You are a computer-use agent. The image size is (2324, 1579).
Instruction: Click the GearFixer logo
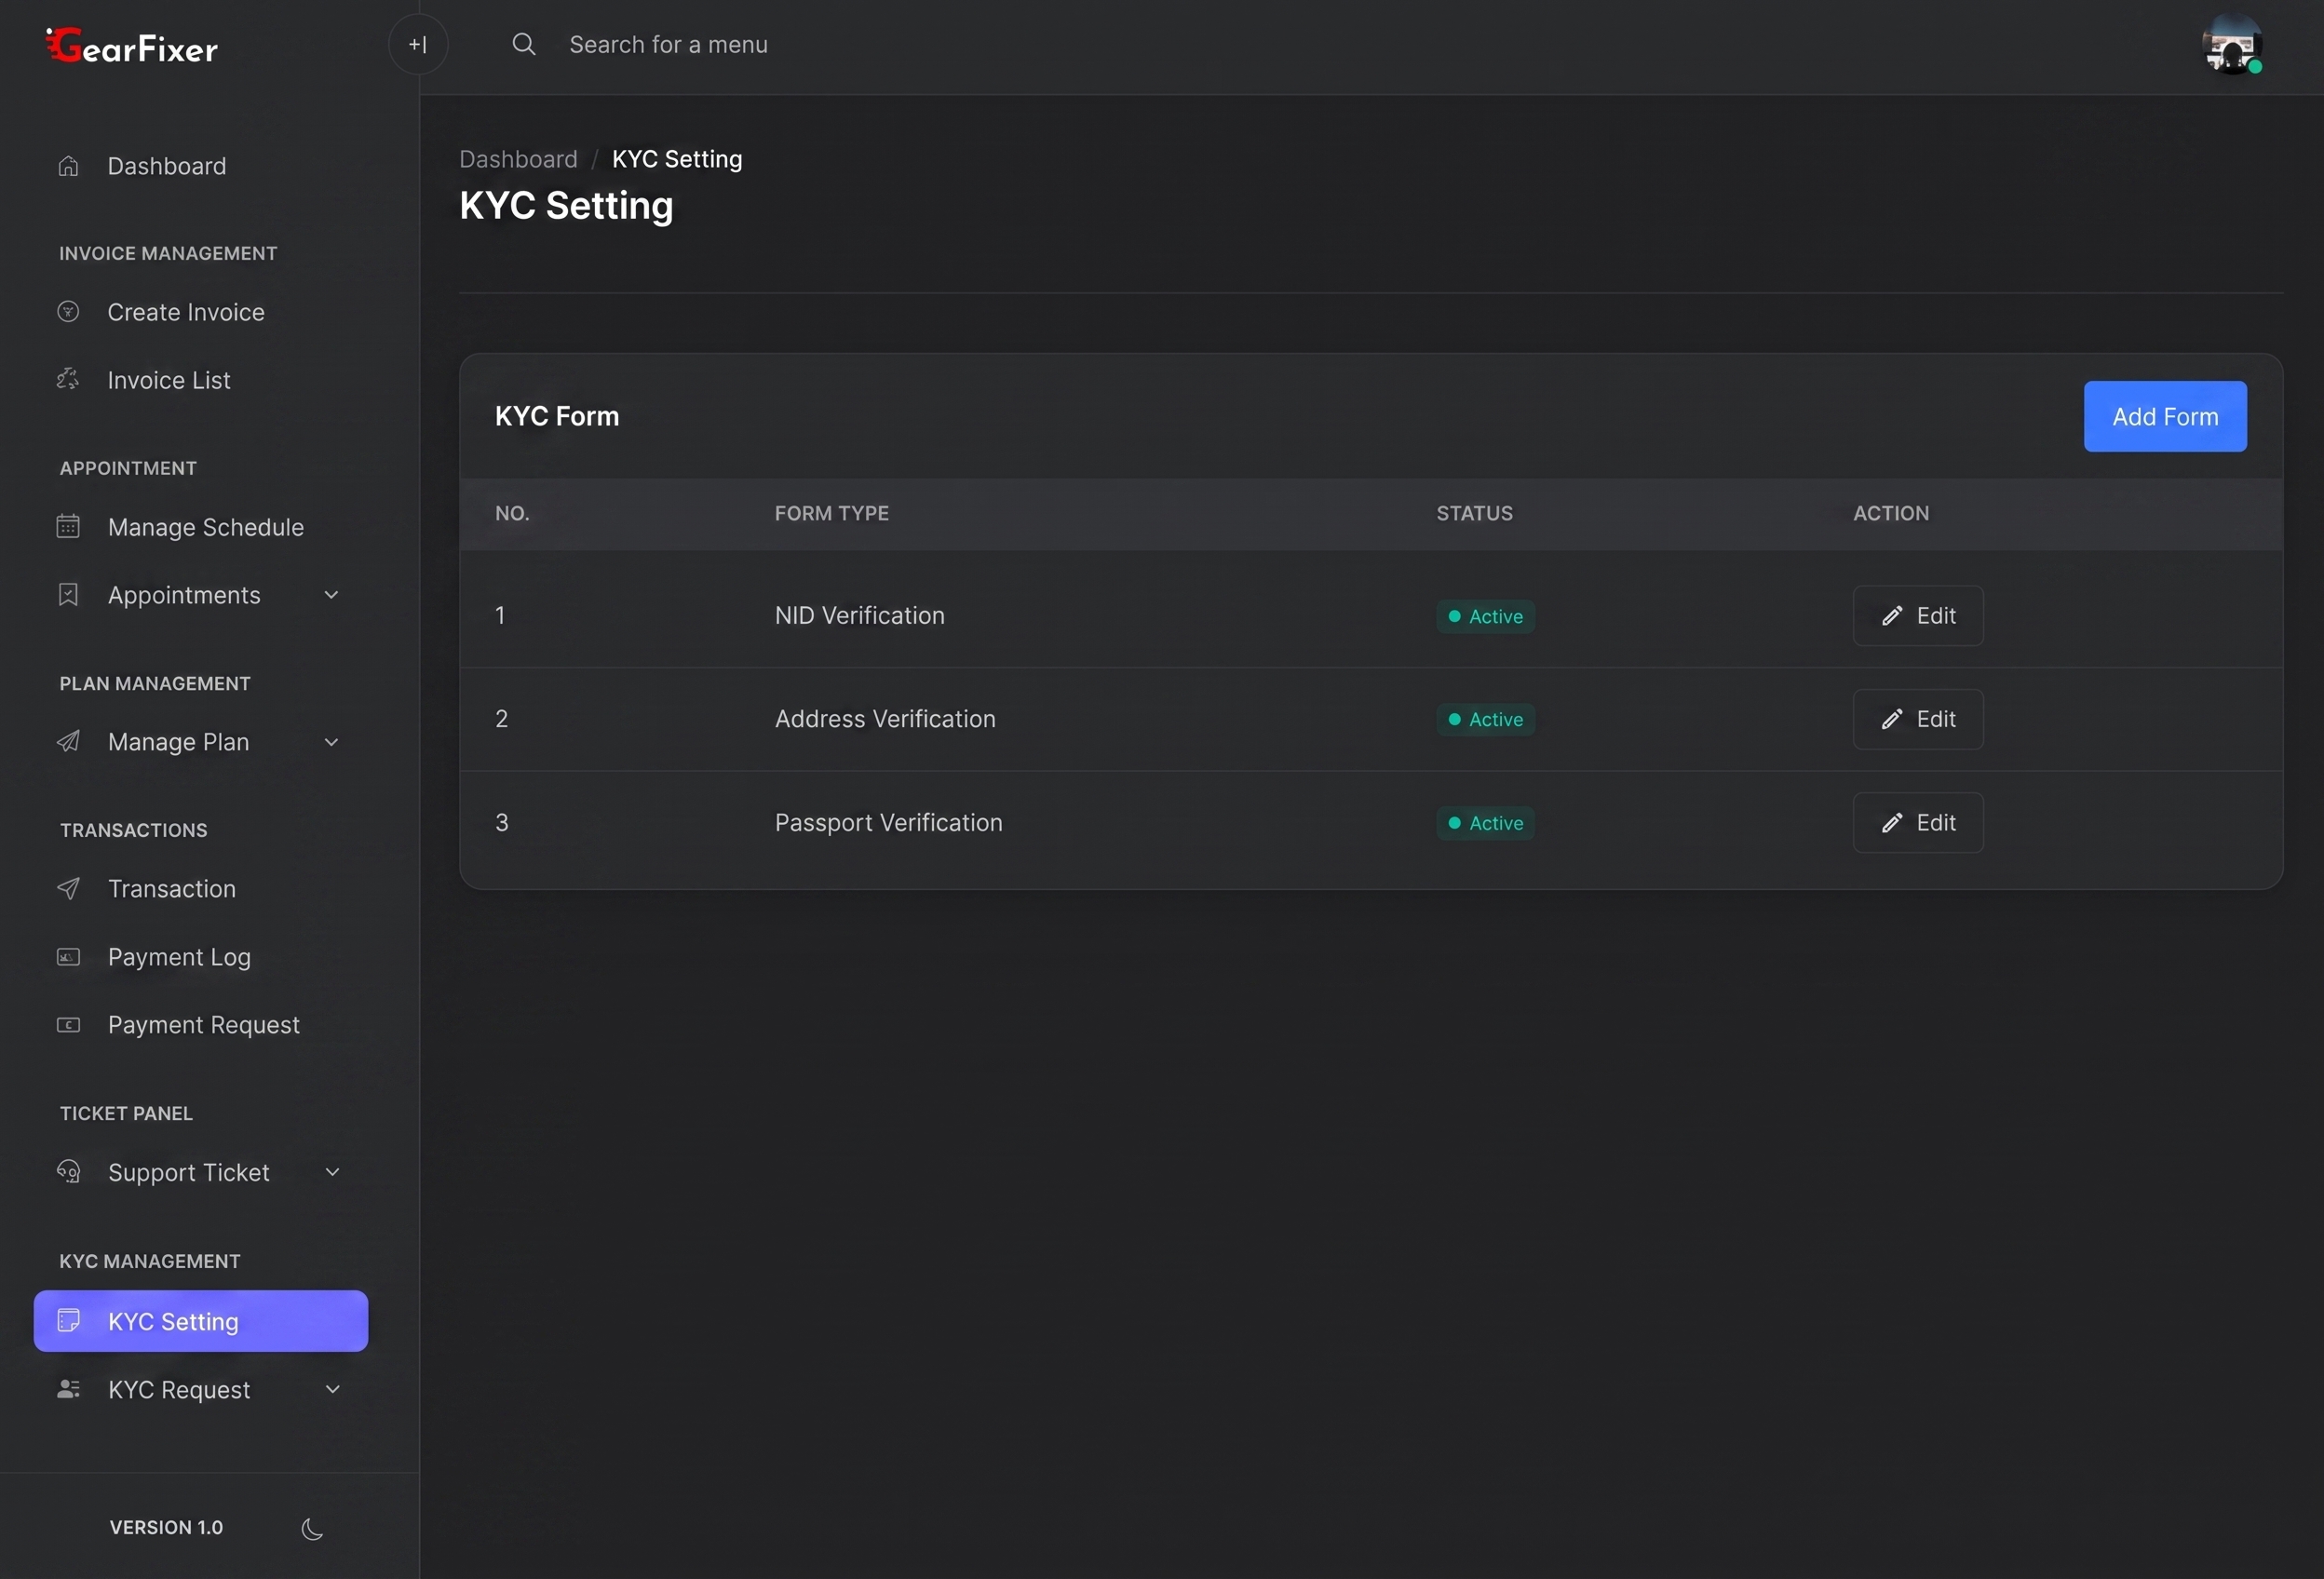132,46
